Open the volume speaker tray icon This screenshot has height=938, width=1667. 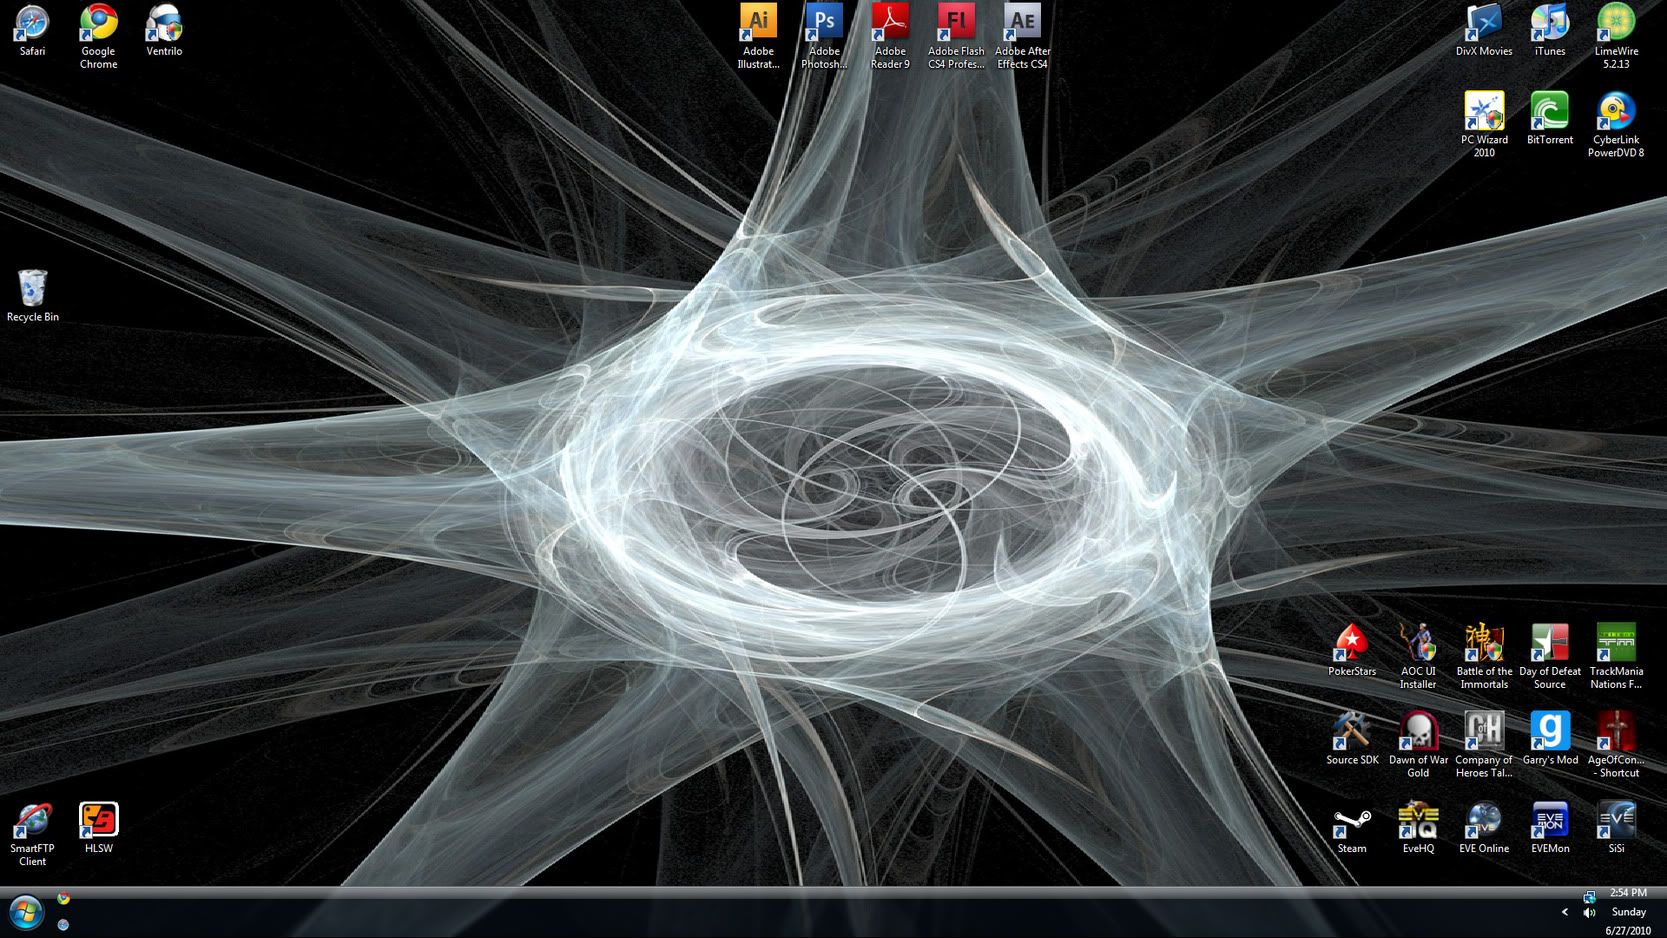(x=1589, y=912)
